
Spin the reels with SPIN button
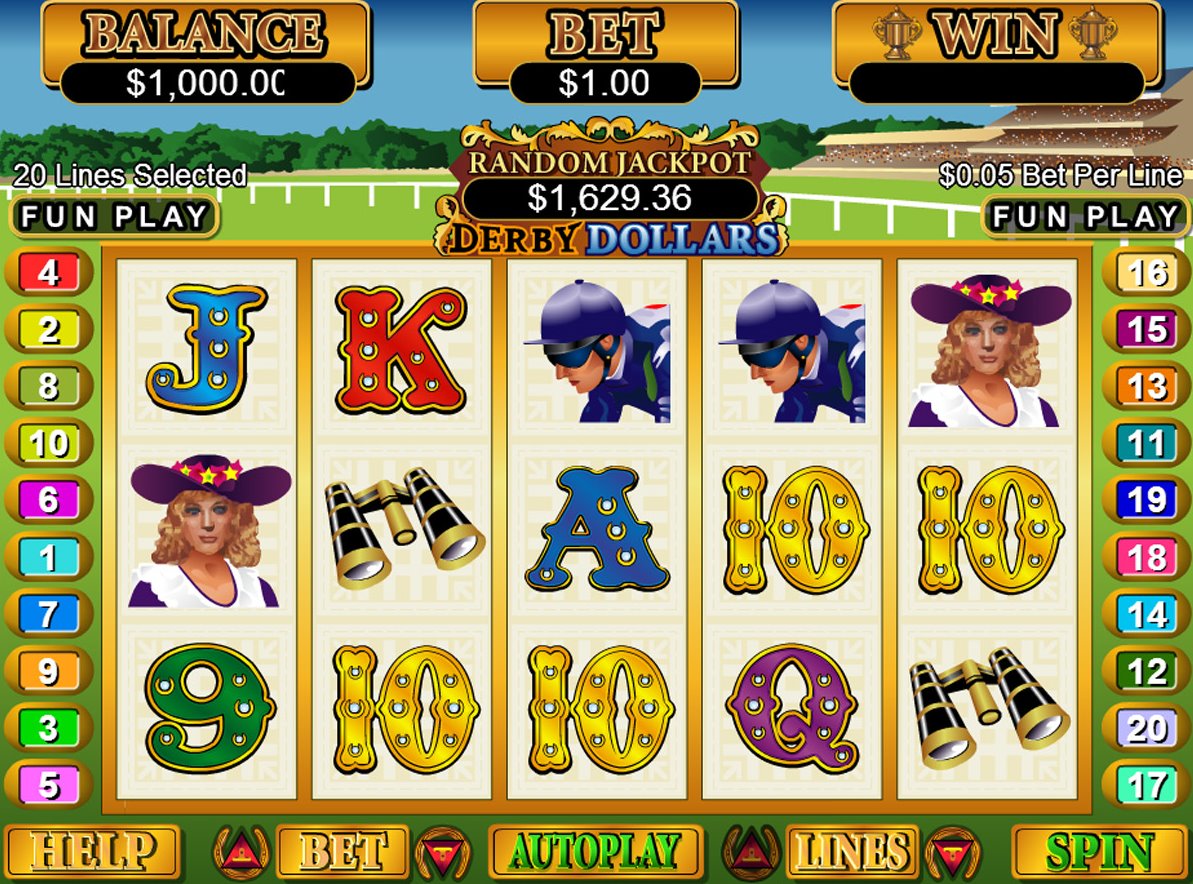1097,851
